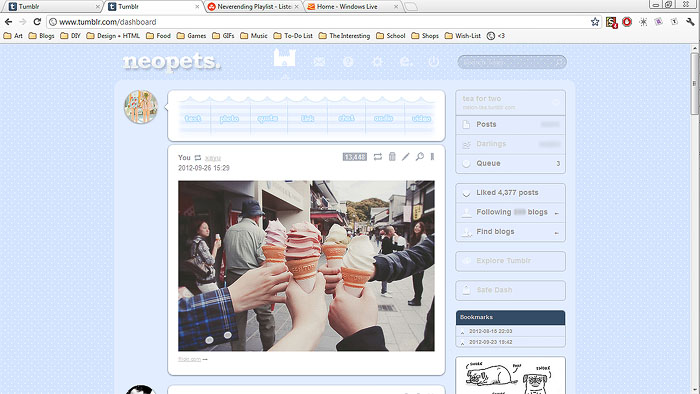The width and height of the screenshot is (700, 394).
Task: Open the Design + HTML bookmarks folder
Action: click(113, 36)
